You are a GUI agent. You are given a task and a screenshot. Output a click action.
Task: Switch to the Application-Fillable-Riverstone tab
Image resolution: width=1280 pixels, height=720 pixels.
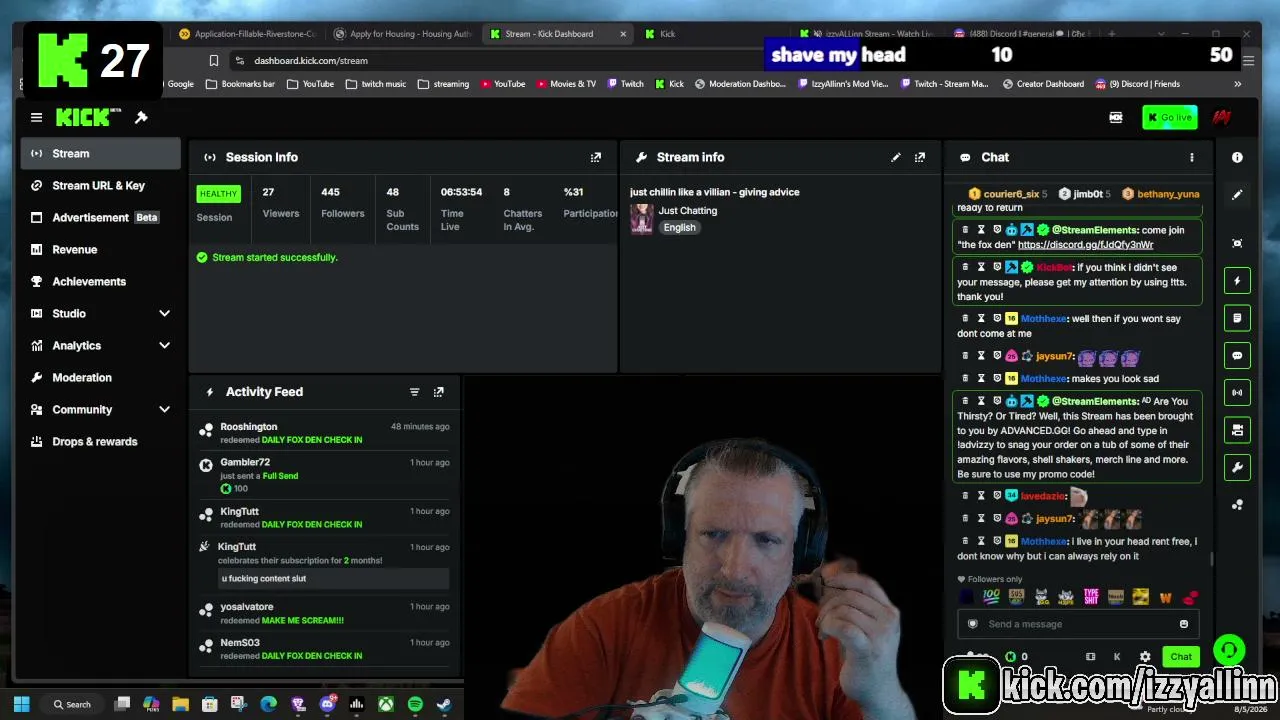(x=247, y=34)
